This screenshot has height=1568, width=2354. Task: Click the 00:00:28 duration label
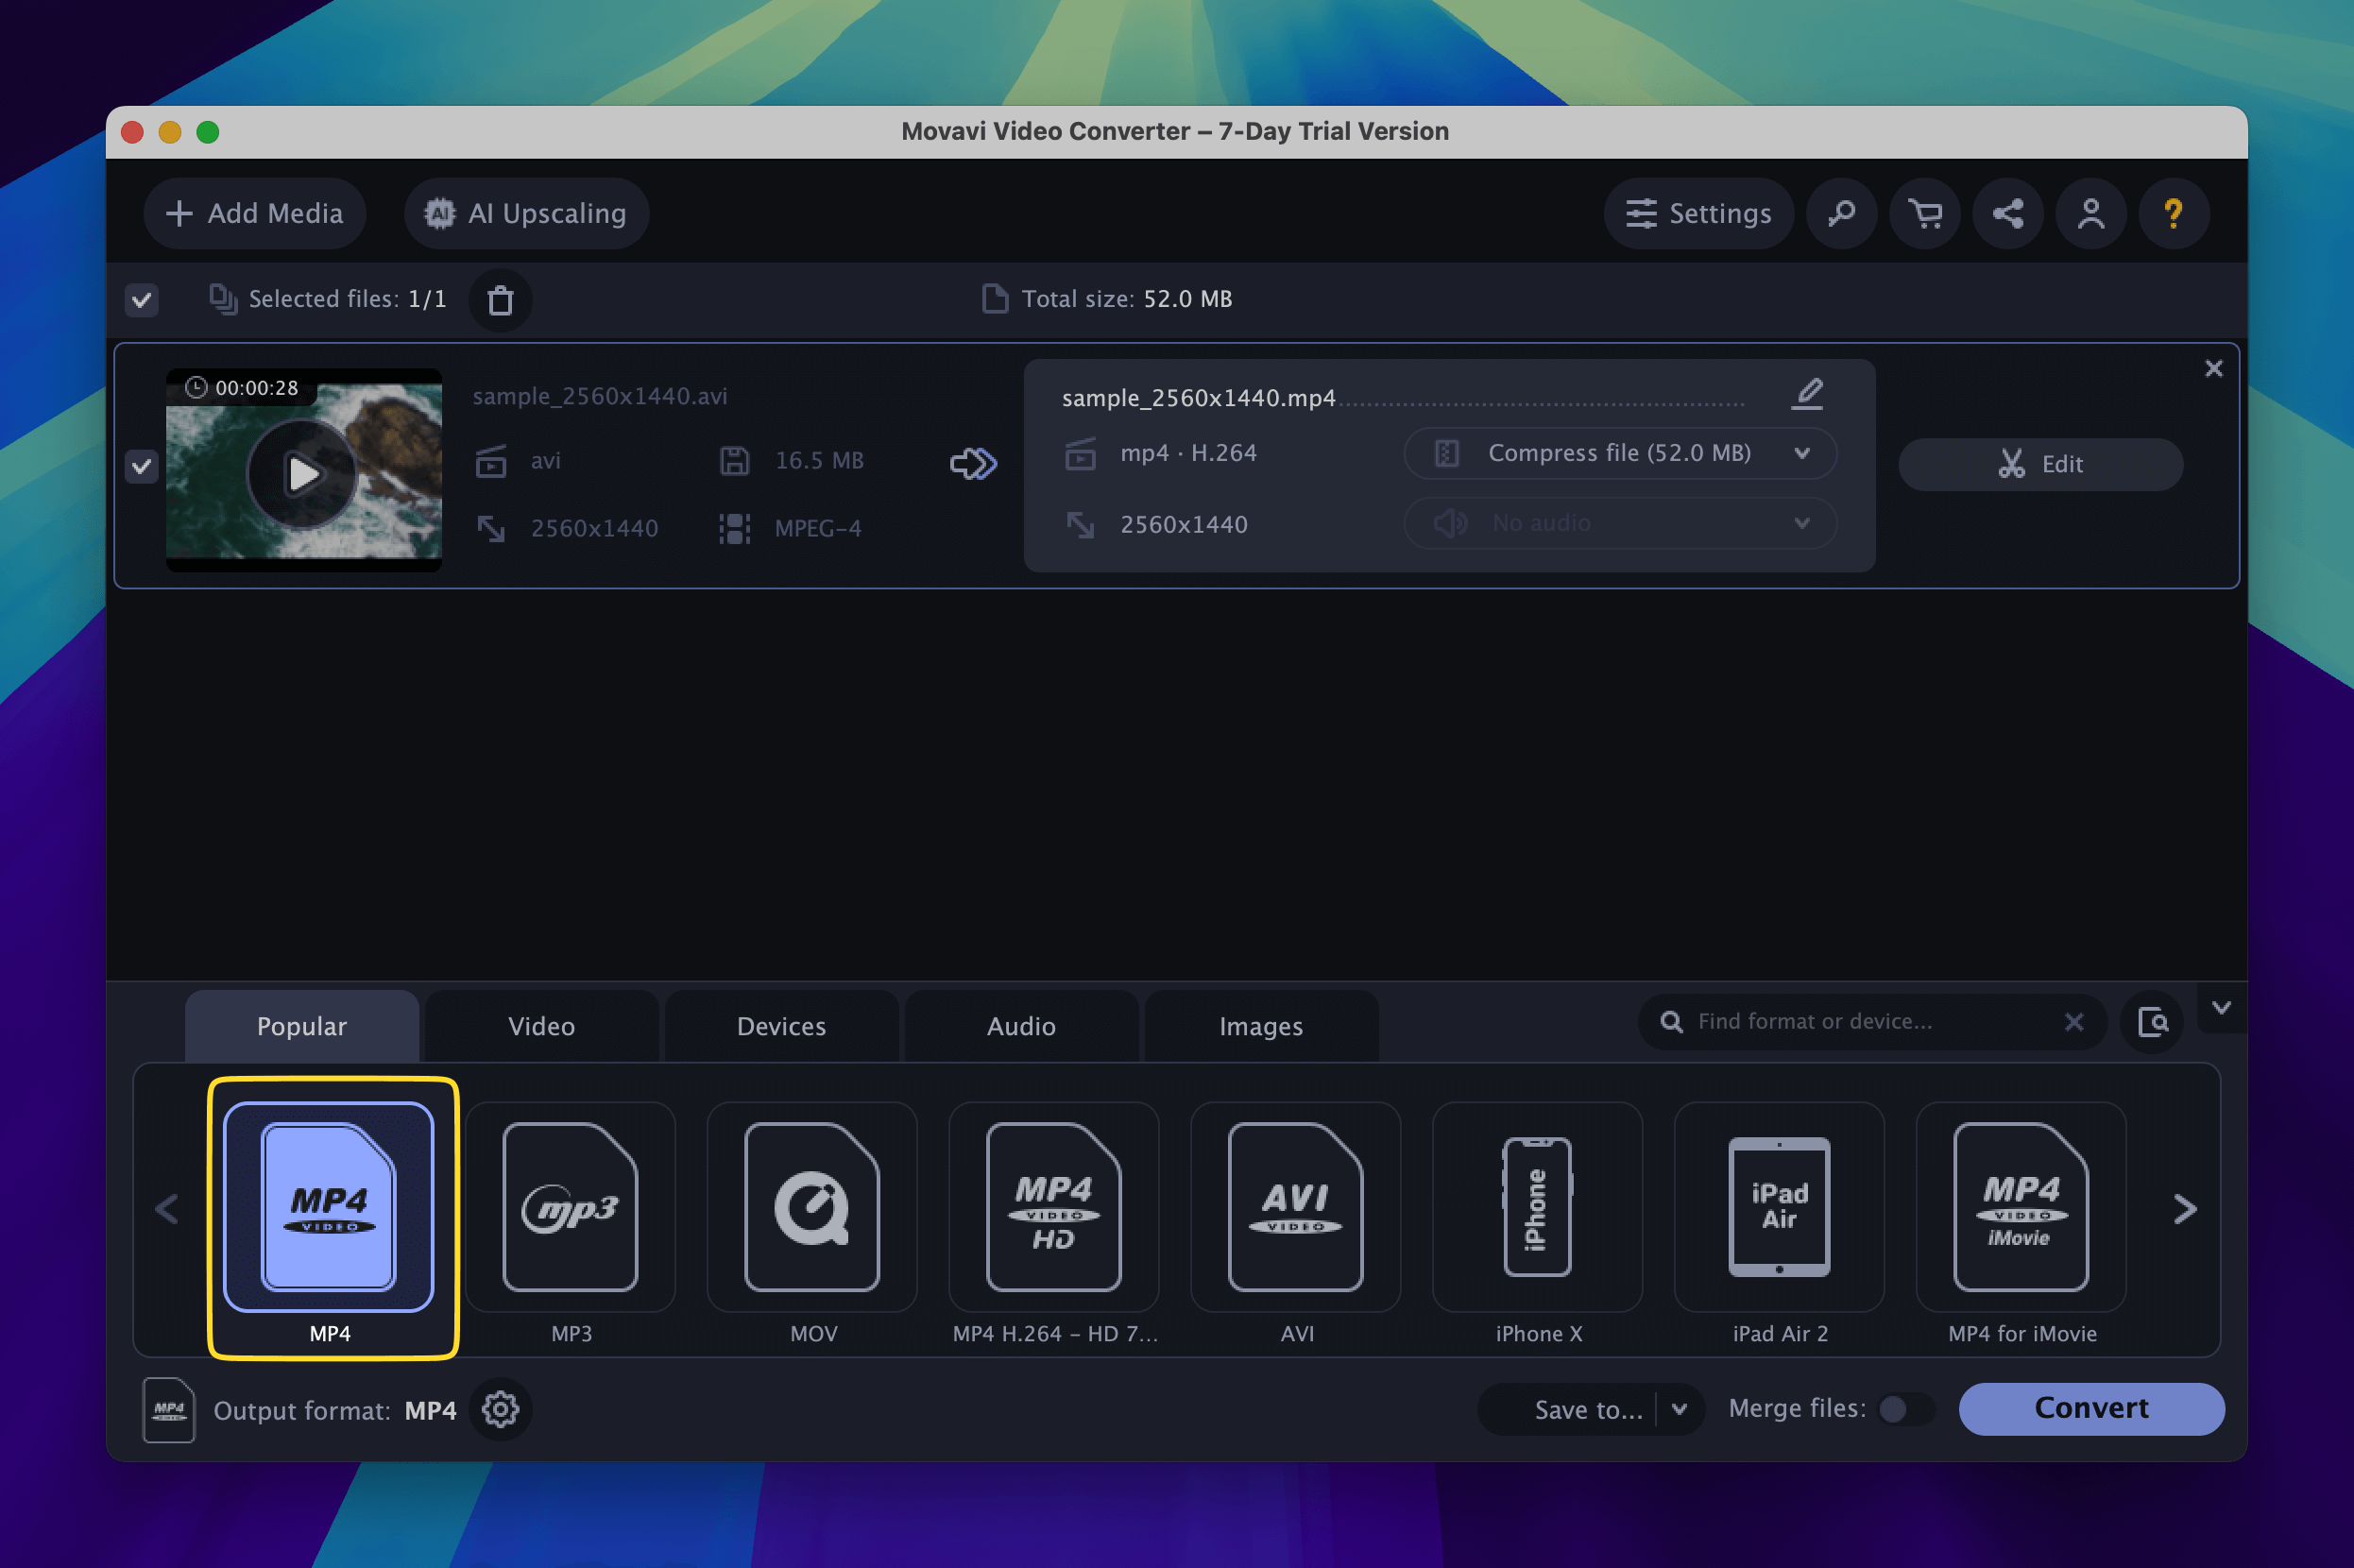[x=256, y=388]
